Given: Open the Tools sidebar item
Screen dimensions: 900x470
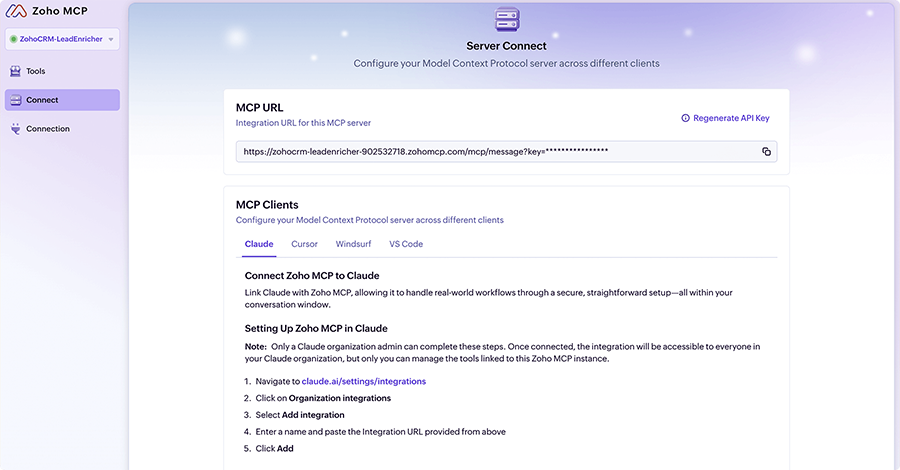Looking at the screenshot, I should (x=62, y=71).
